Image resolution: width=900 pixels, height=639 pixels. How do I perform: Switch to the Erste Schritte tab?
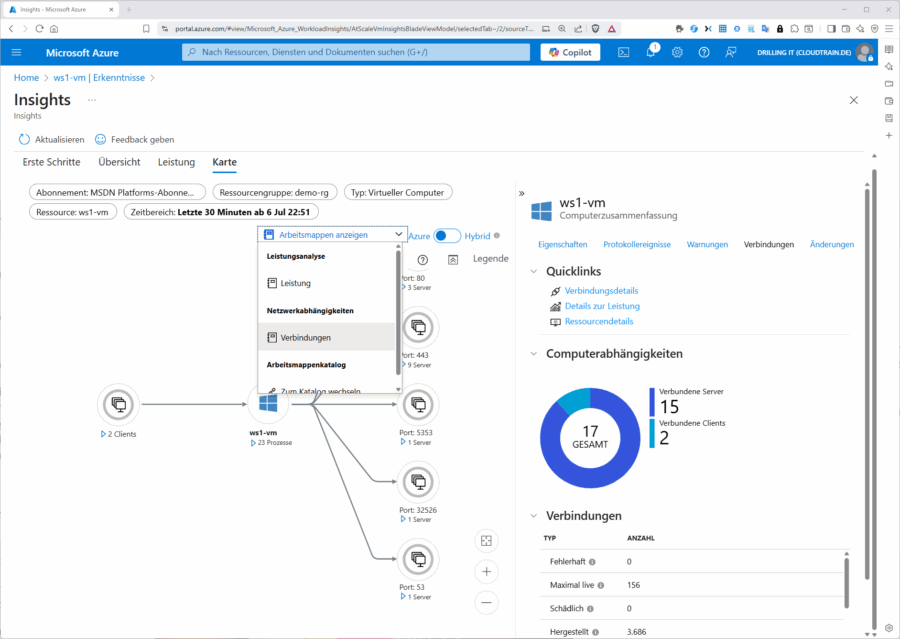52,162
